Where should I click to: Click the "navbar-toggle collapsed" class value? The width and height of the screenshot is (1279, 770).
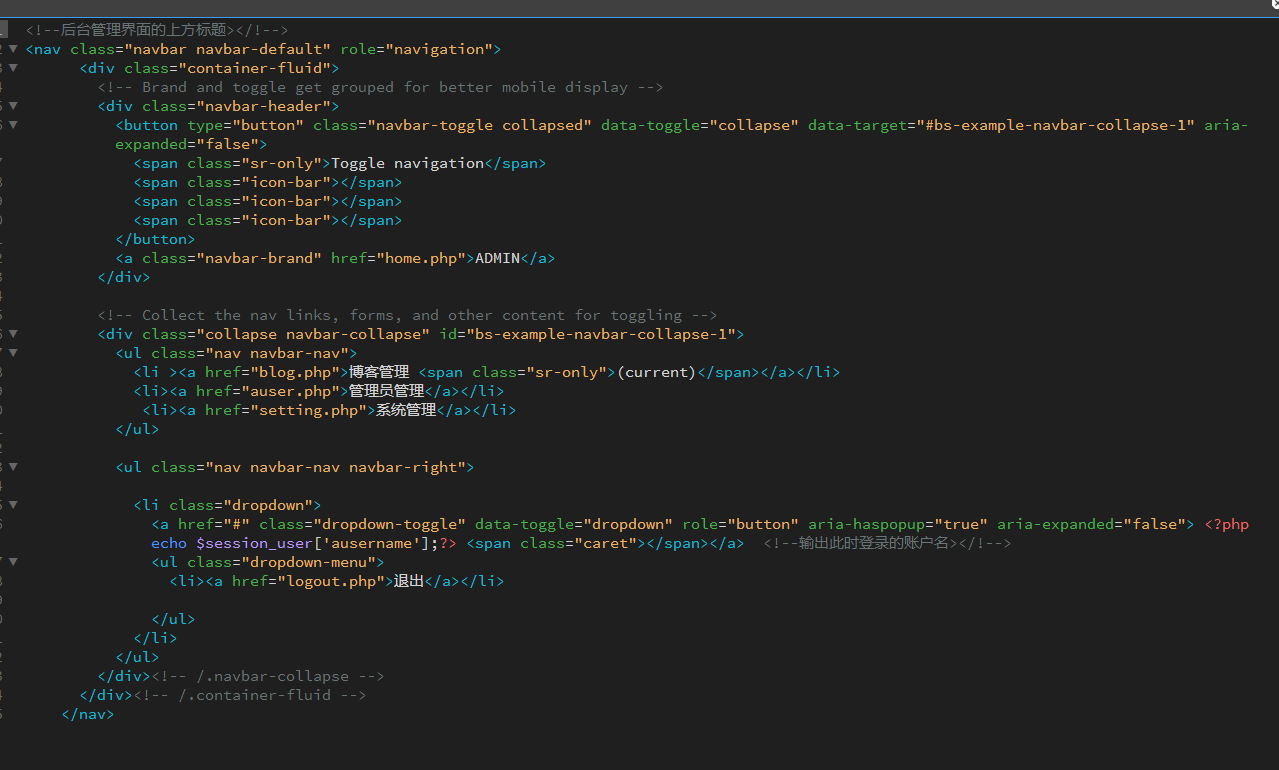point(480,125)
